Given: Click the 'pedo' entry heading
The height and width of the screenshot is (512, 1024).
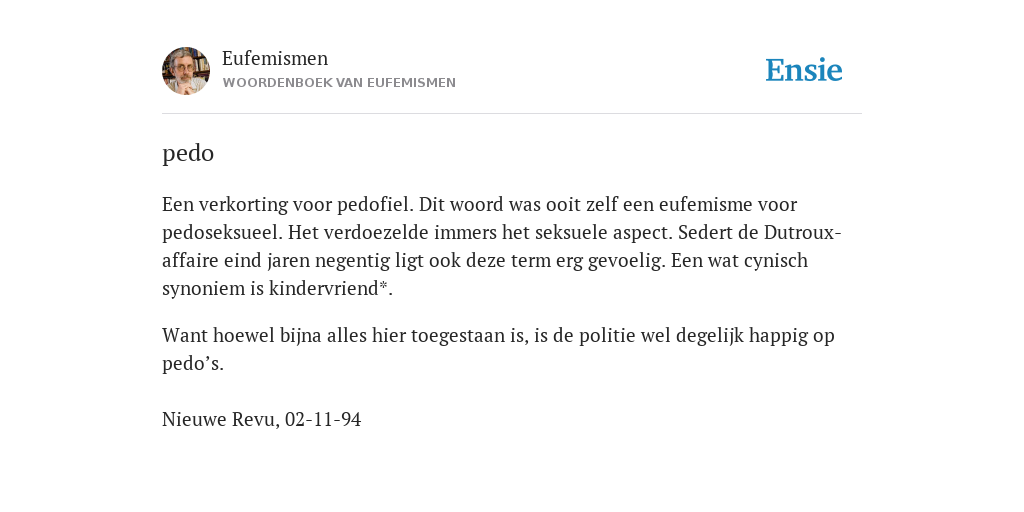Looking at the screenshot, I should (x=188, y=154).
